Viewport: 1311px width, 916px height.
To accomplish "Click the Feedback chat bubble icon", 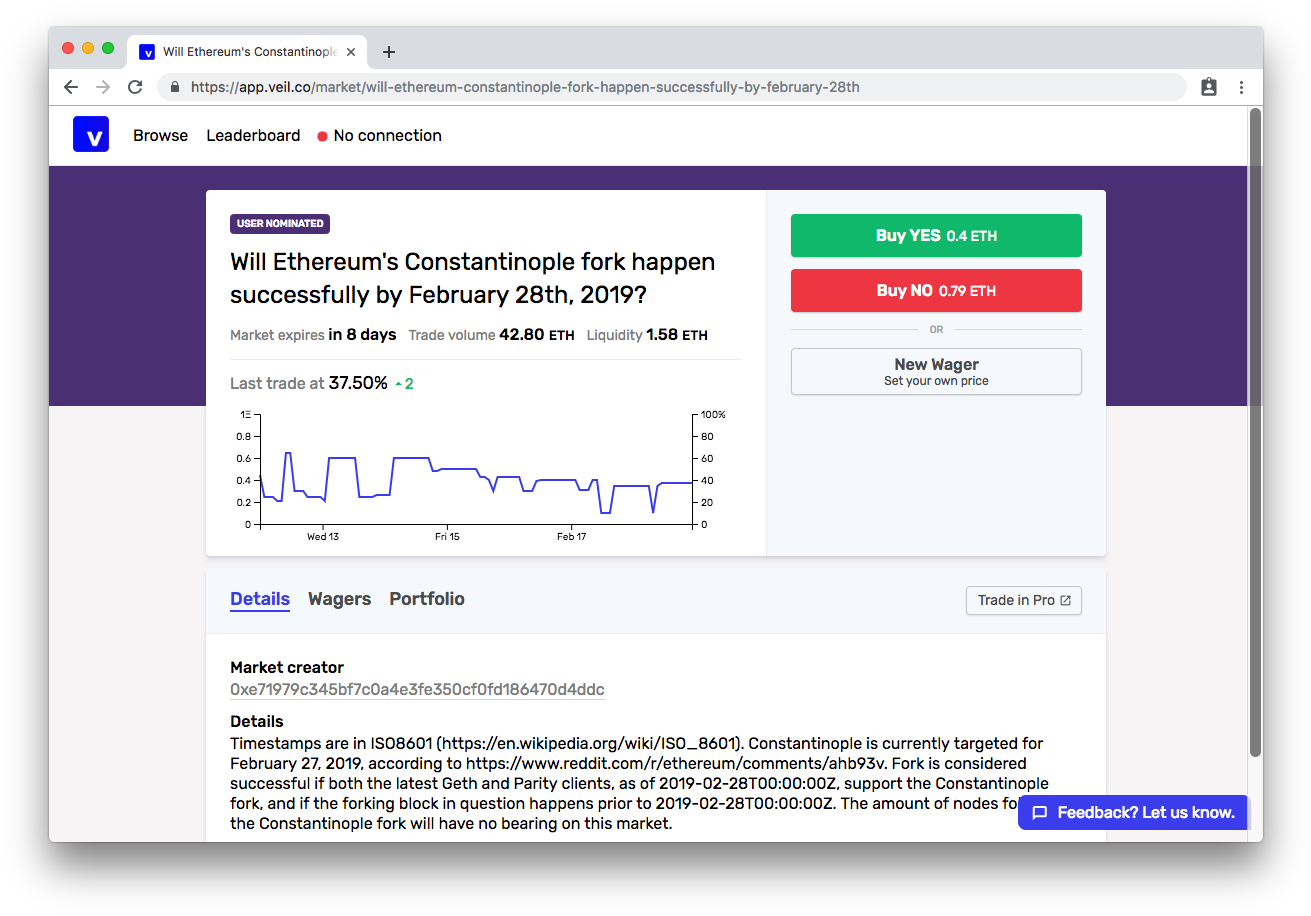I will [1040, 813].
